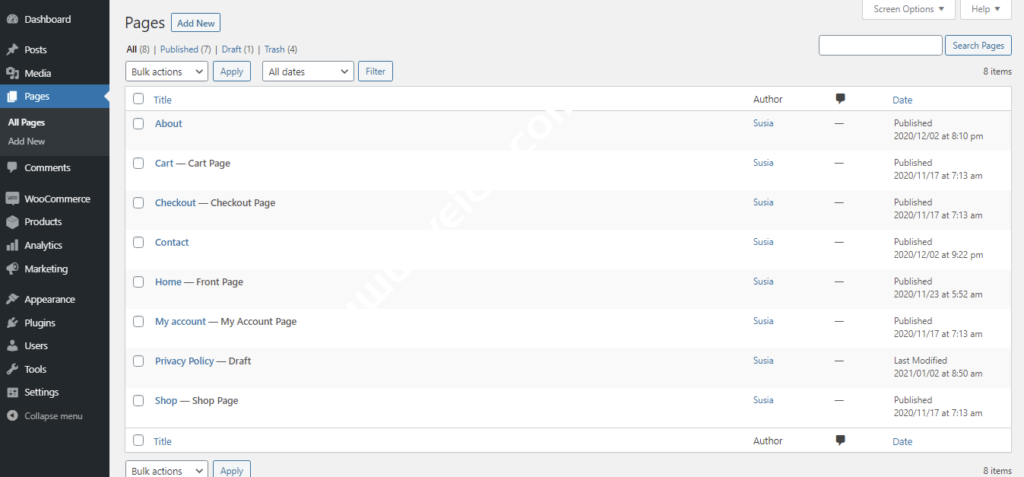Open the About page title link
The height and width of the screenshot is (477, 1024).
pyautogui.click(x=168, y=123)
